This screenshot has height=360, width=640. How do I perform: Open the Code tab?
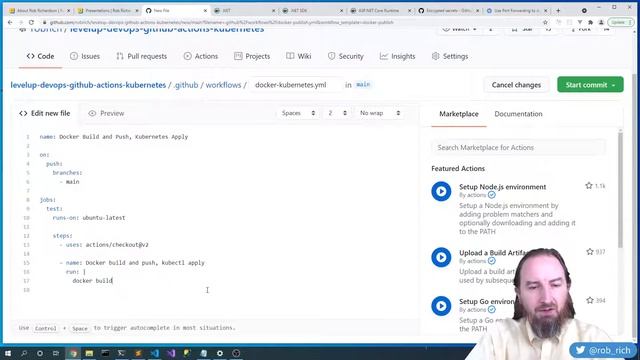coord(40,56)
